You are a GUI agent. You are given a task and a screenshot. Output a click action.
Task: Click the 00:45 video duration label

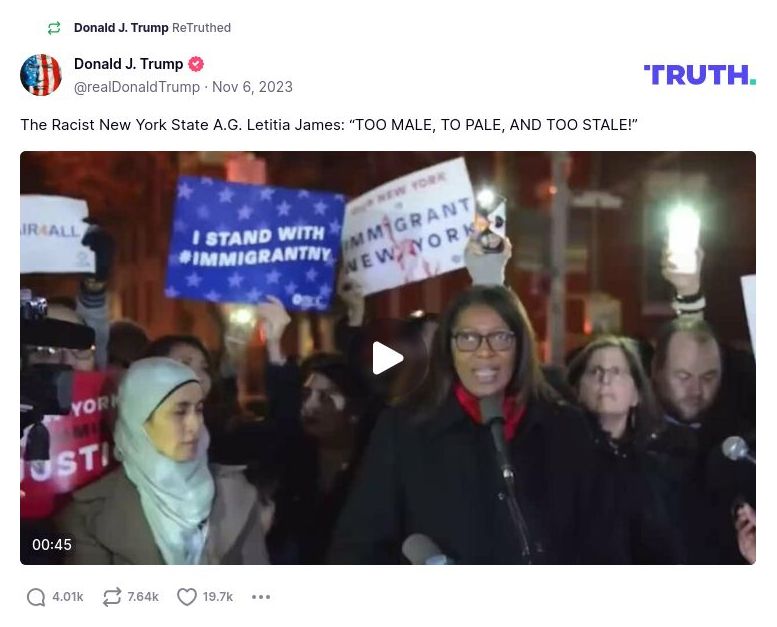point(52,545)
